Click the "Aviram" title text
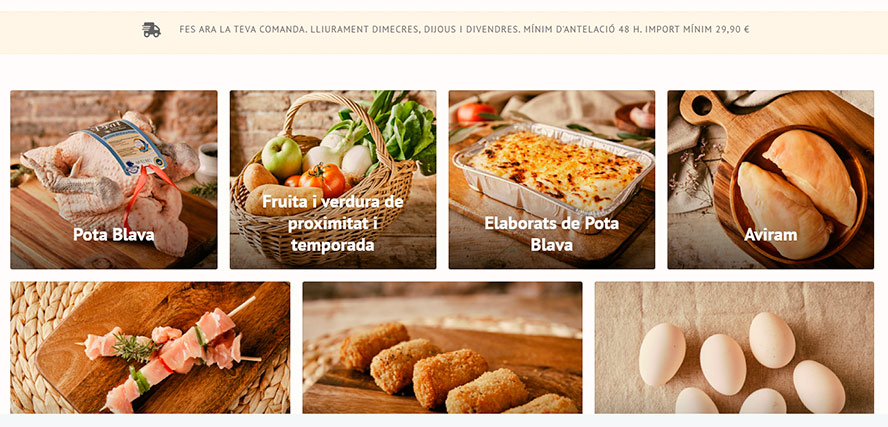 tap(771, 234)
